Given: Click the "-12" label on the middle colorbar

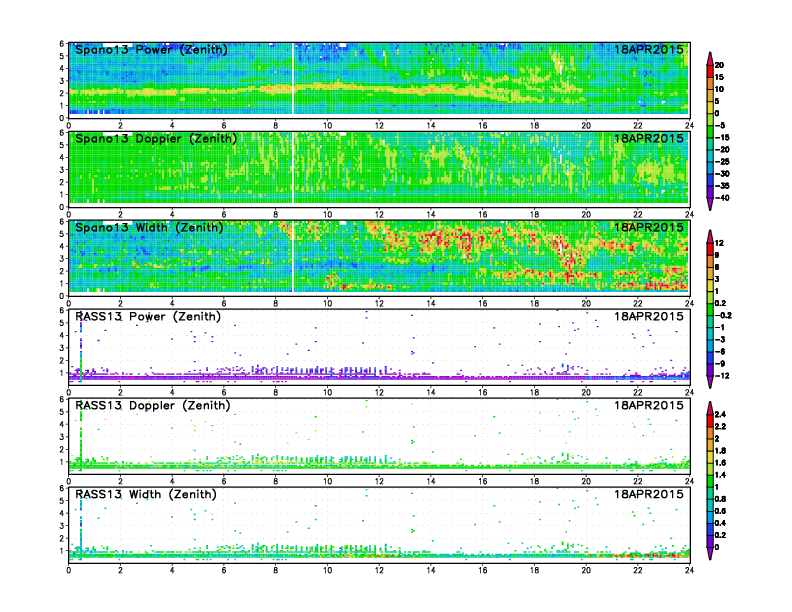Looking at the screenshot, I should click(722, 376).
